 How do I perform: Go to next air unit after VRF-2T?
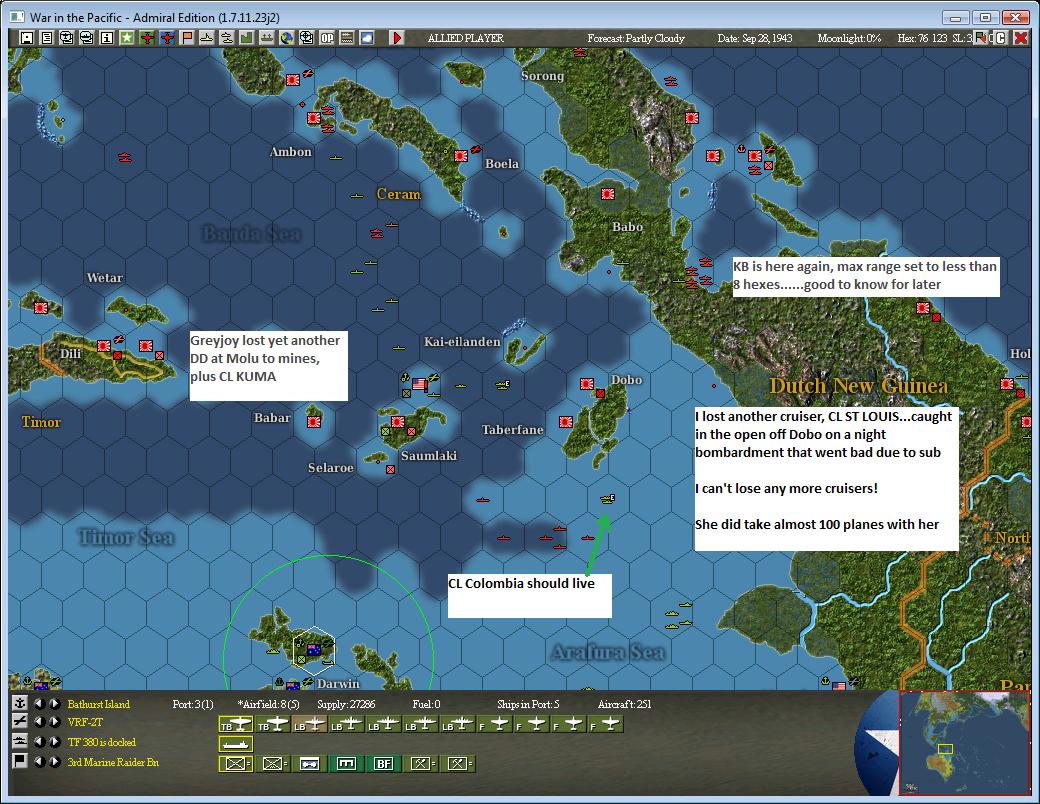click(55, 722)
